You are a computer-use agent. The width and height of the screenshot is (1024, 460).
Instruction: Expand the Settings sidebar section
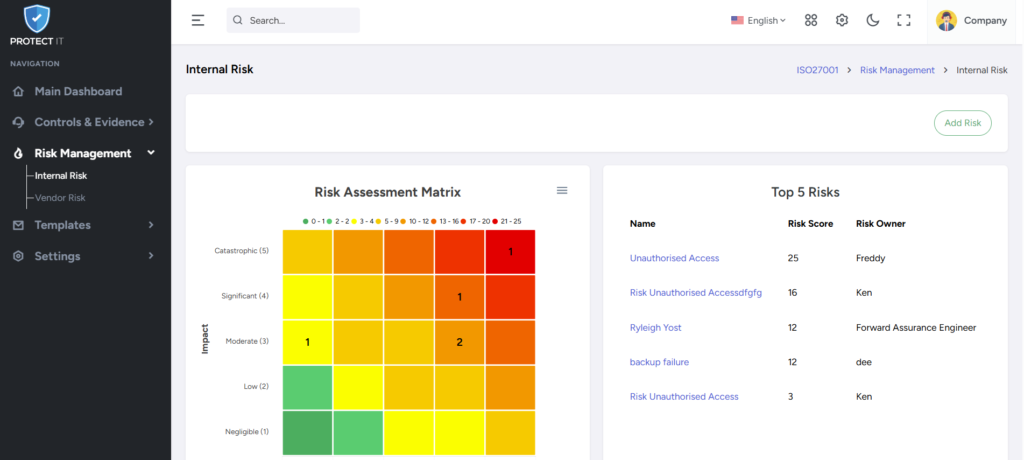[84, 256]
